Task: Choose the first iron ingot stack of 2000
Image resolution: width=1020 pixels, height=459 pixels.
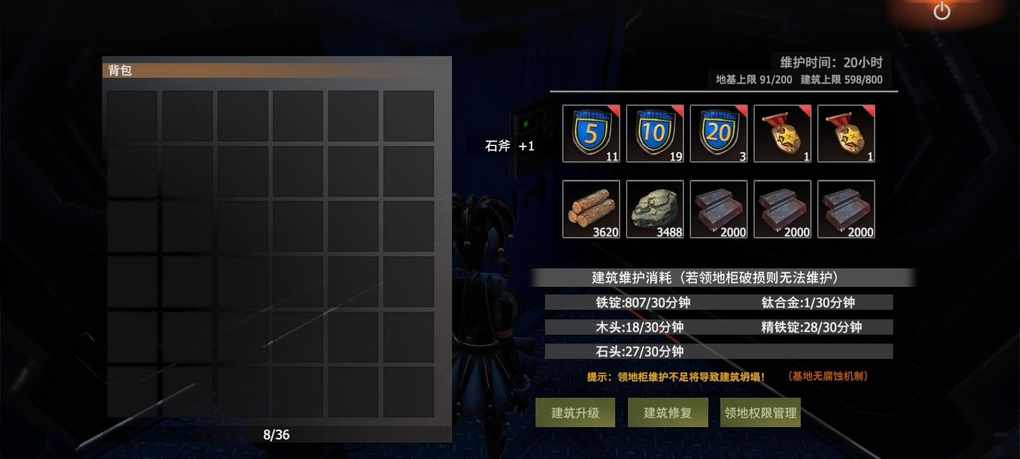Action: (x=718, y=209)
